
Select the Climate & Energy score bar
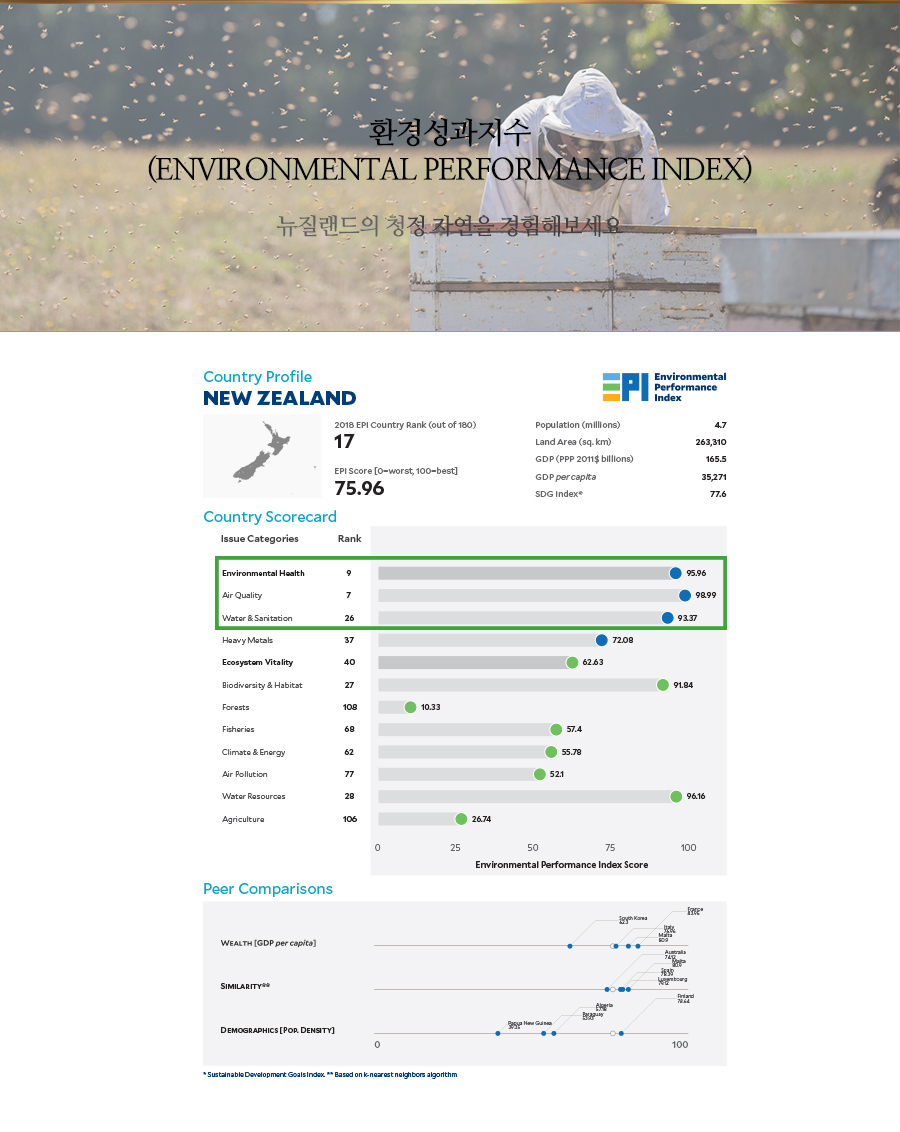tap(463, 752)
